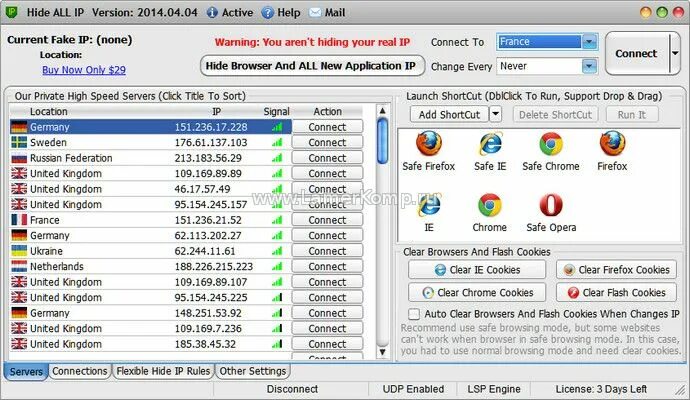
Task: Click server list scroll down arrow
Action: [382, 352]
